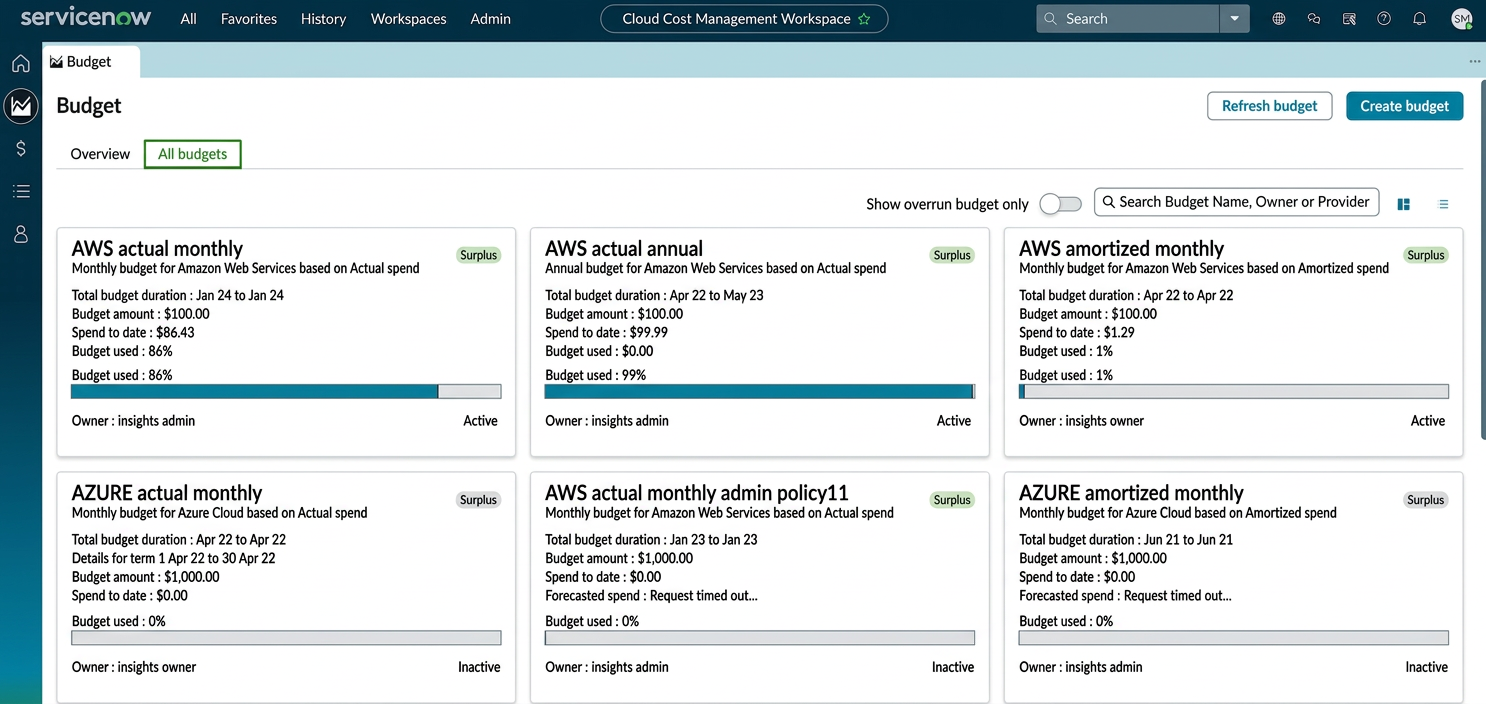The image size is (1486, 704).
Task: Open the All menu
Action: point(188,18)
